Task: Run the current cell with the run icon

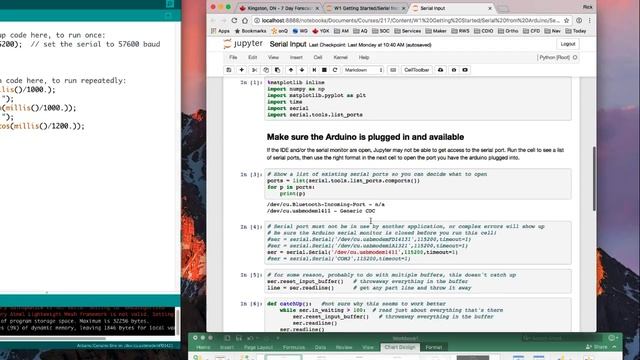Action: pos(314,70)
